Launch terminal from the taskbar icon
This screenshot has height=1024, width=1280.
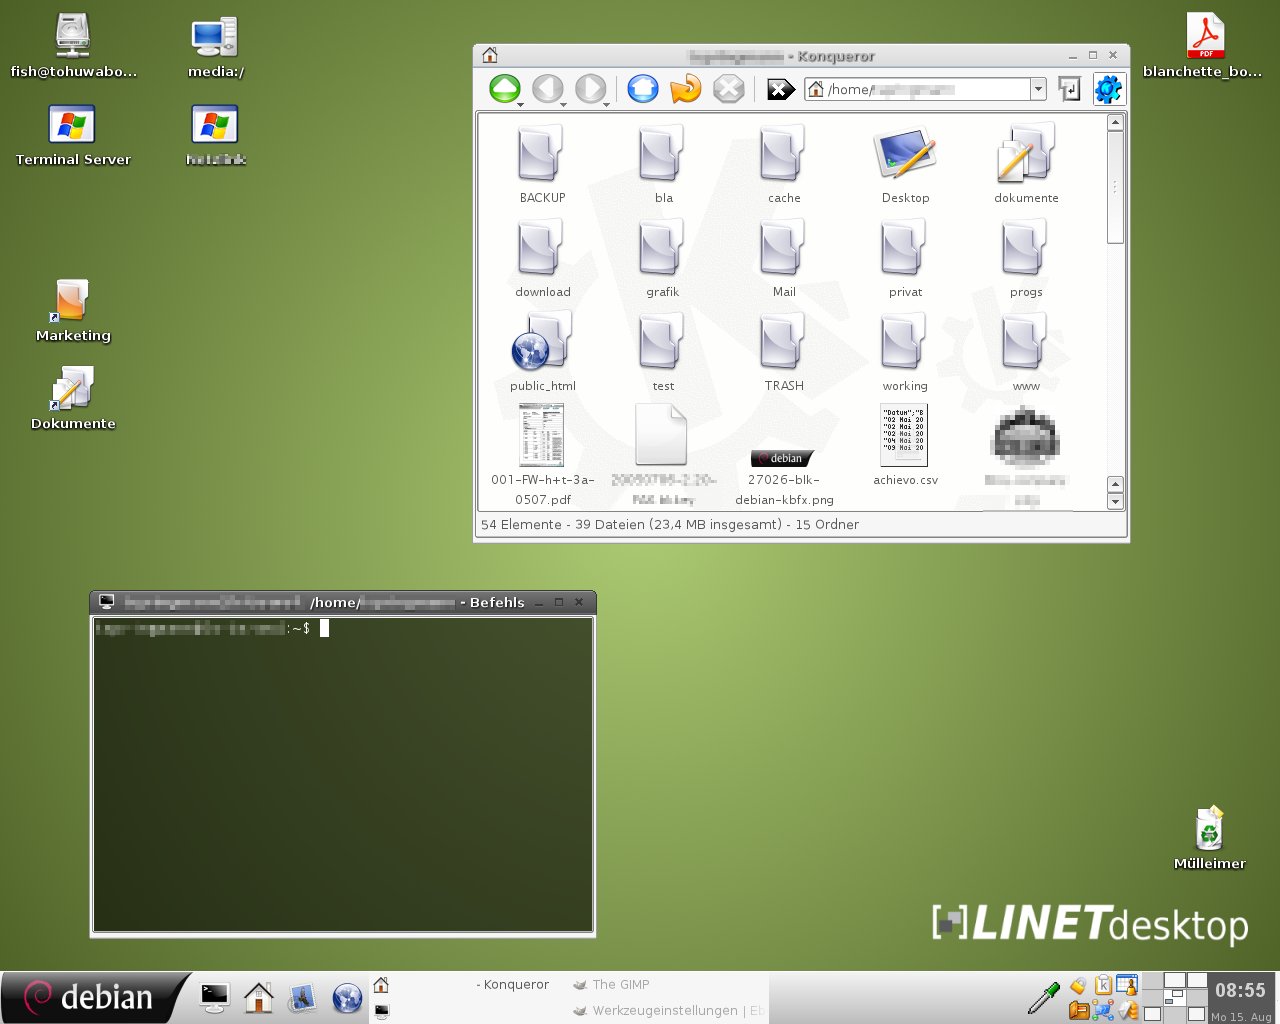tap(214, 997)
